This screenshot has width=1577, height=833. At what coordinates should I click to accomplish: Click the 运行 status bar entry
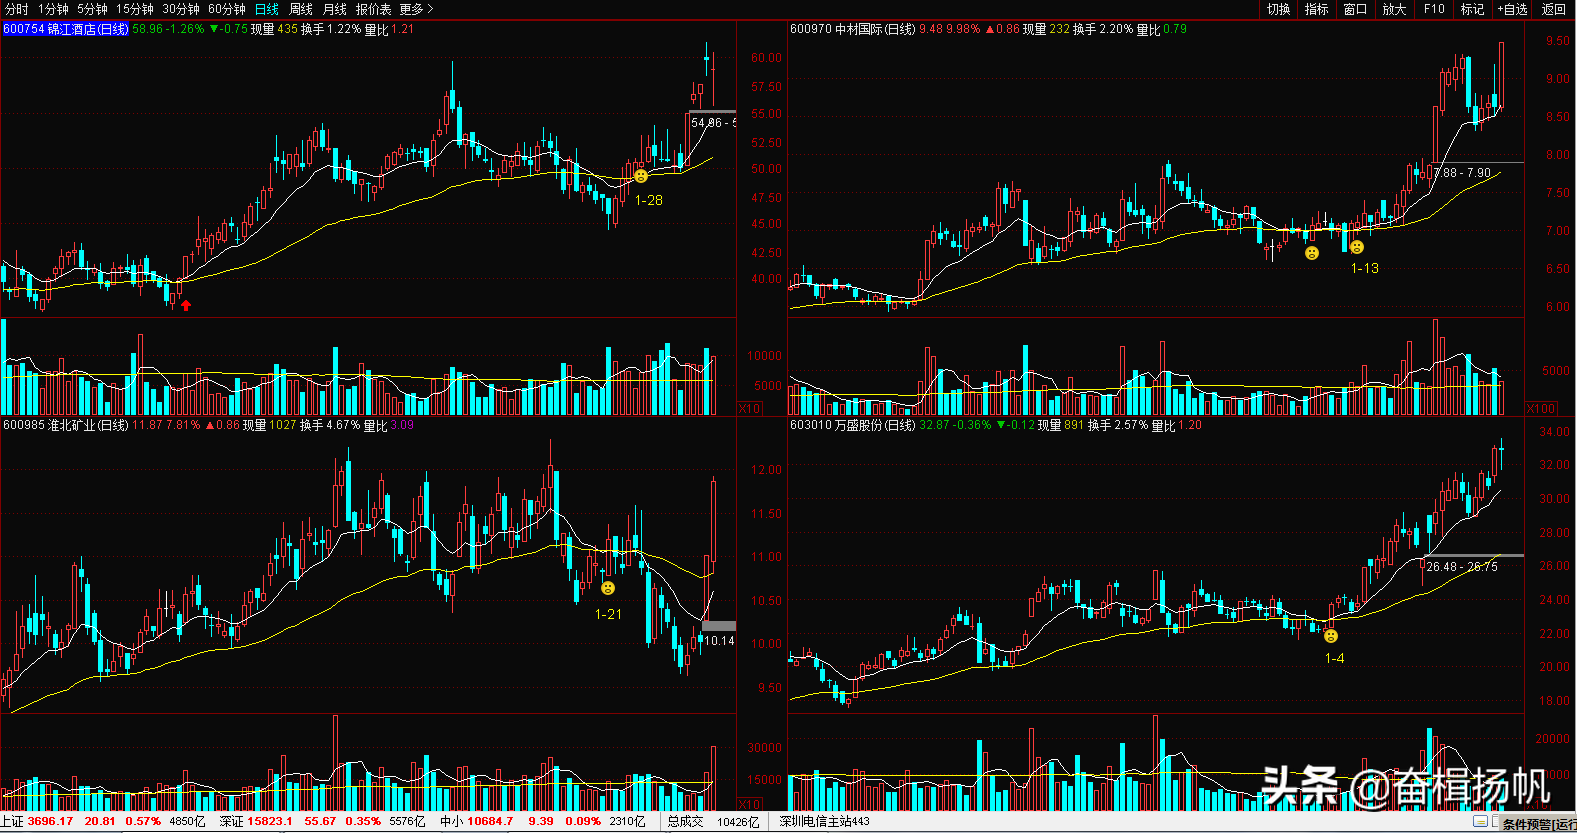[x=1566, y=825]
